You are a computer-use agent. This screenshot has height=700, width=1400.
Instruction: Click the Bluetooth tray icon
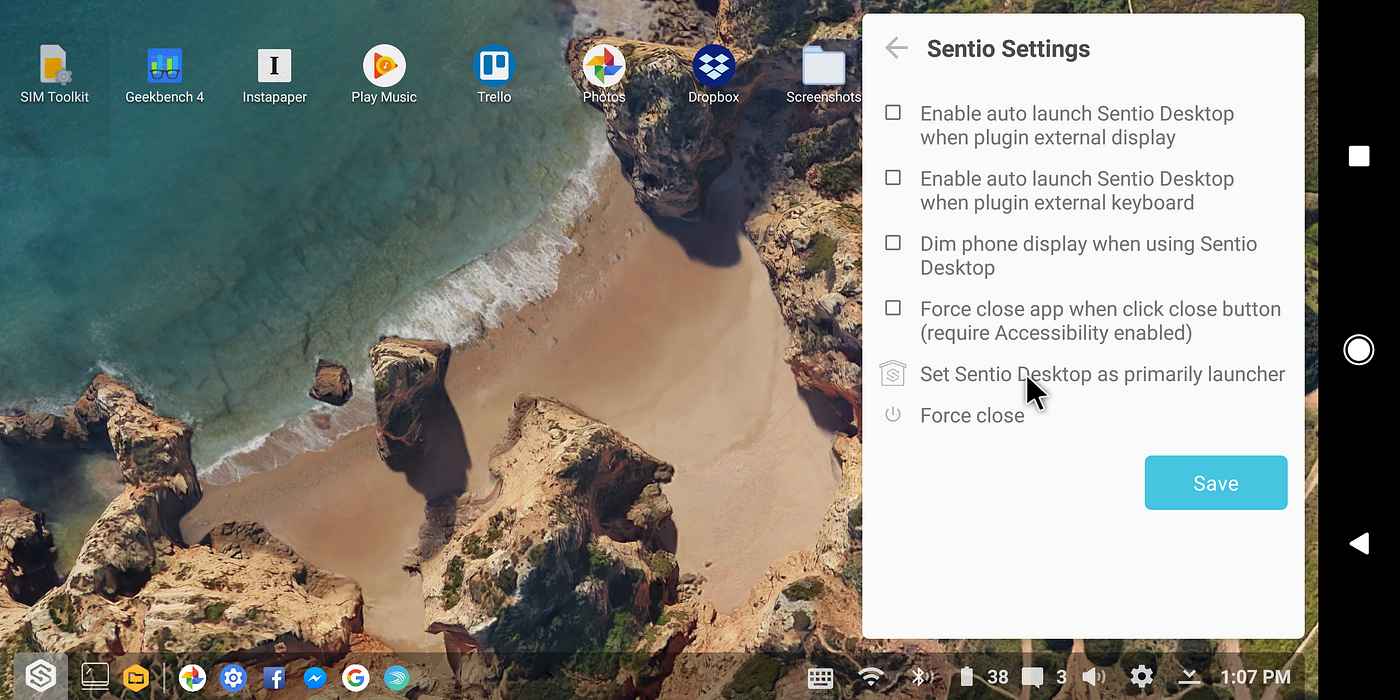(x=921, y=678)
